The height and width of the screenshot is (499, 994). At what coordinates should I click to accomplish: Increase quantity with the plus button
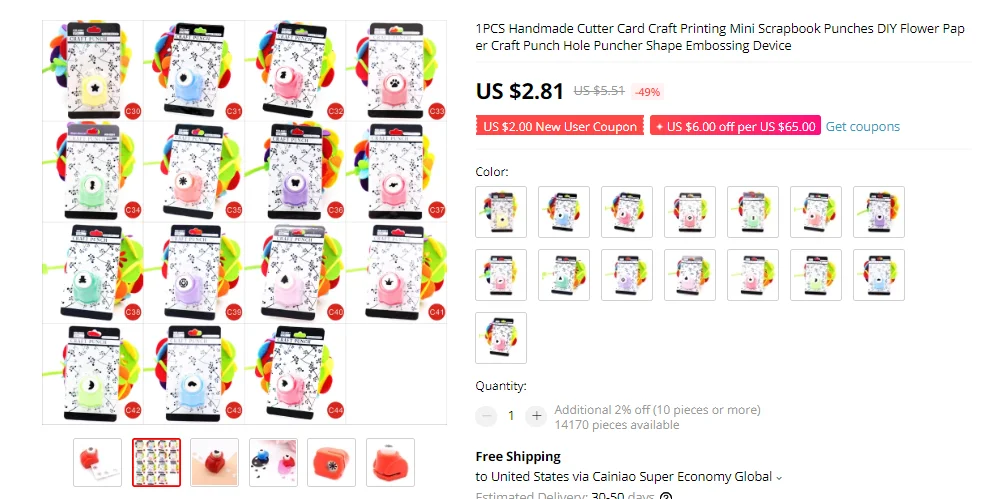pyautogui.click(x=536, y=416)
